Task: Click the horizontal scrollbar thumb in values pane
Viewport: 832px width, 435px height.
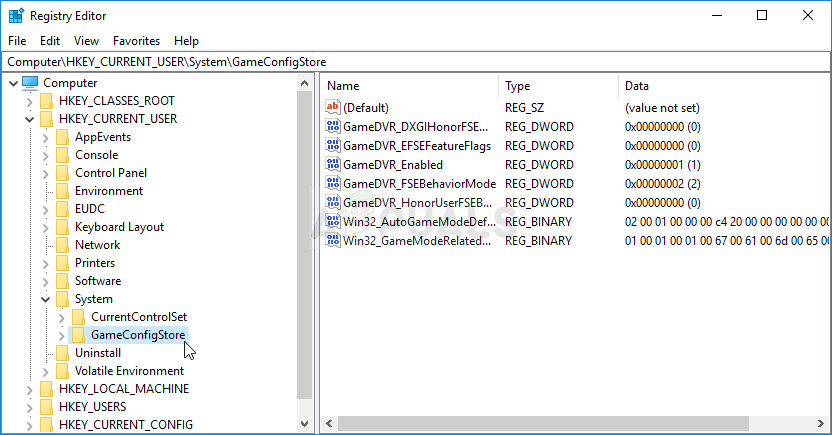Action: (x=543, y=423)
